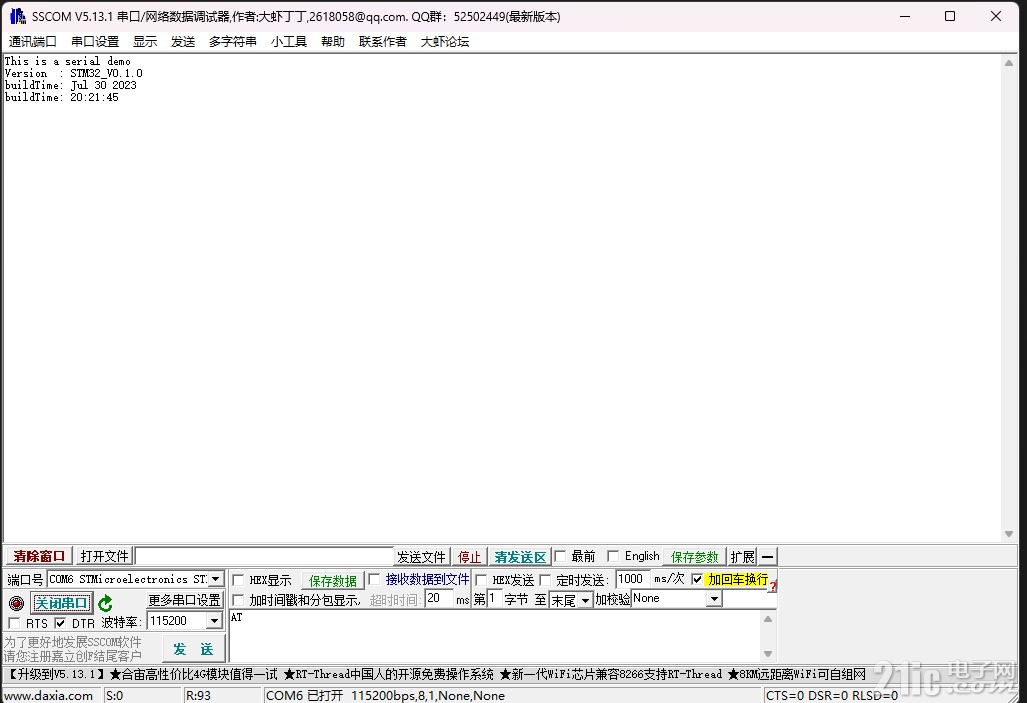Viewport: 1027px width, 703px height.
Task: Click the 发送 send button
Action: click(x=193, y=649)
